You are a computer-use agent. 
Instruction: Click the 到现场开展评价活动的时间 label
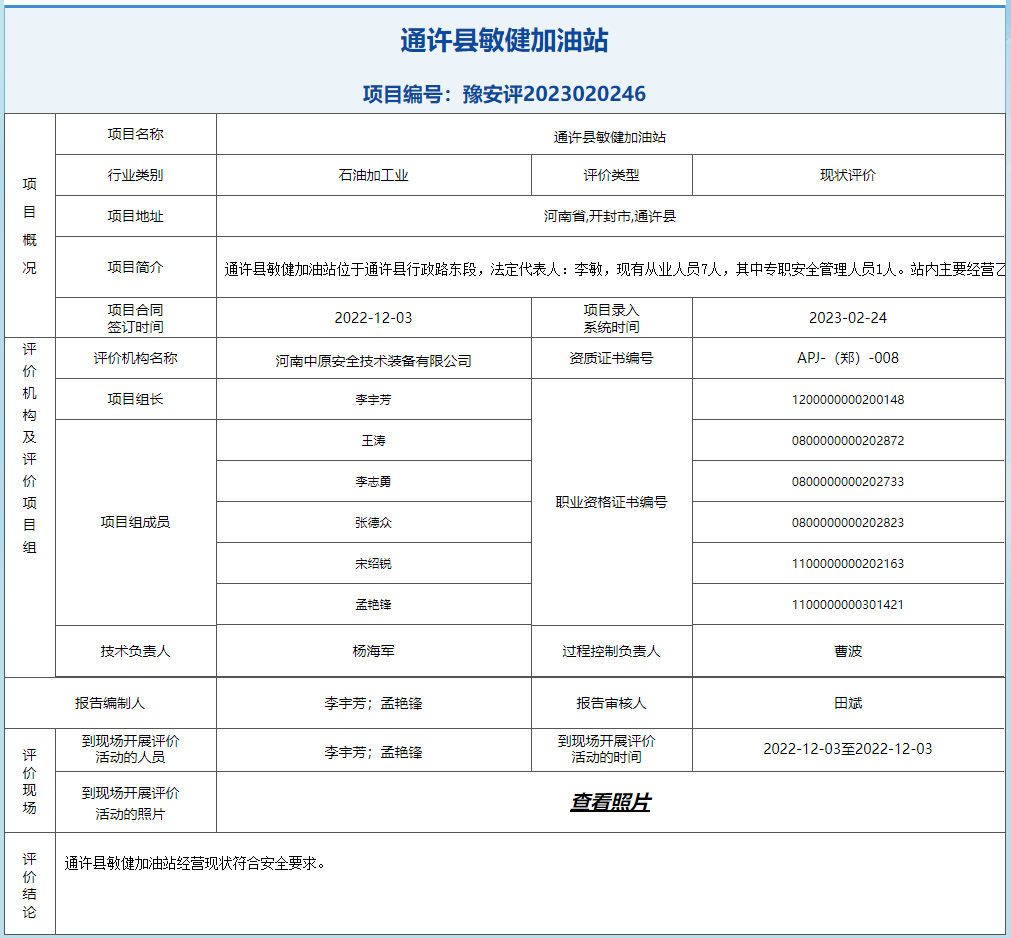click(606, 749)
